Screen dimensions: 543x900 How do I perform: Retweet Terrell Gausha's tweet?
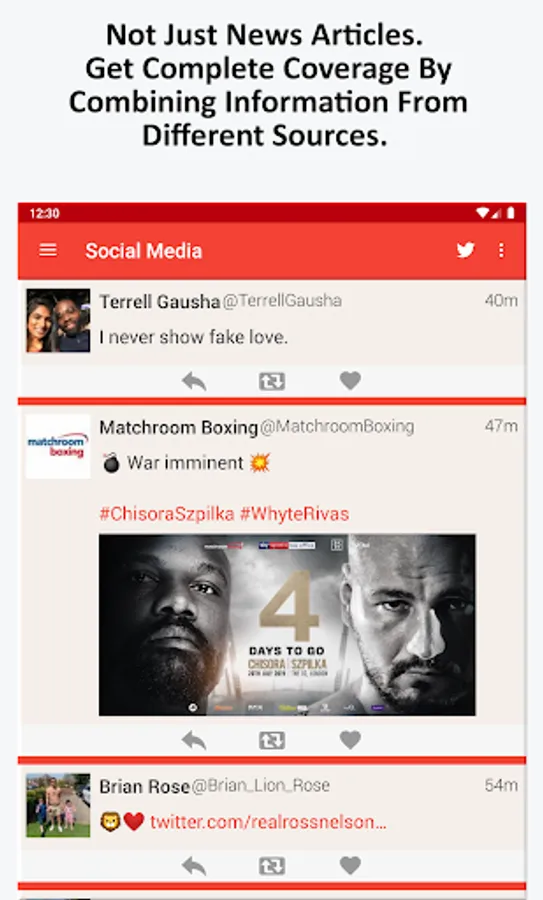[272, 381]
